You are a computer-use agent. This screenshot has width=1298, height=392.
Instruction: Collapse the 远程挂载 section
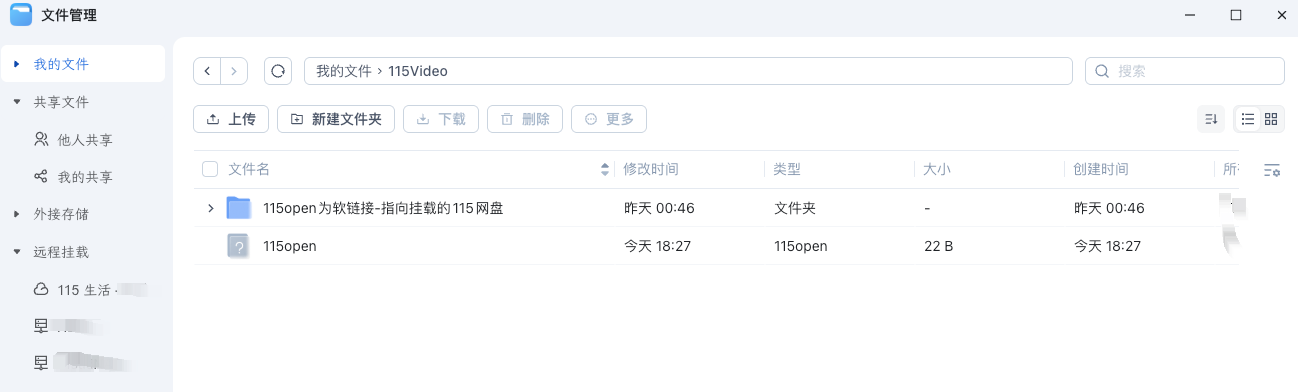pos(16,252)
